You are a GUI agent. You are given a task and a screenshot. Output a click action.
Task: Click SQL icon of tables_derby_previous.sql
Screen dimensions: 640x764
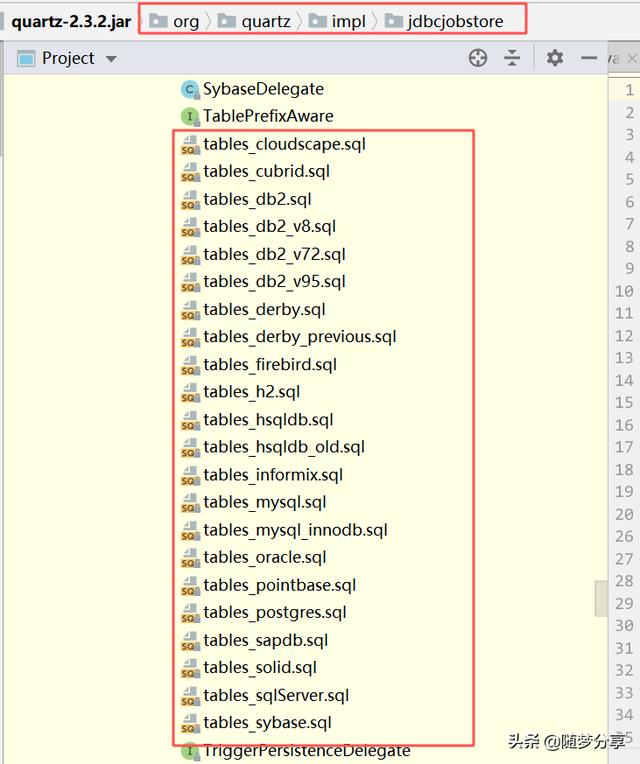(190, 337)
